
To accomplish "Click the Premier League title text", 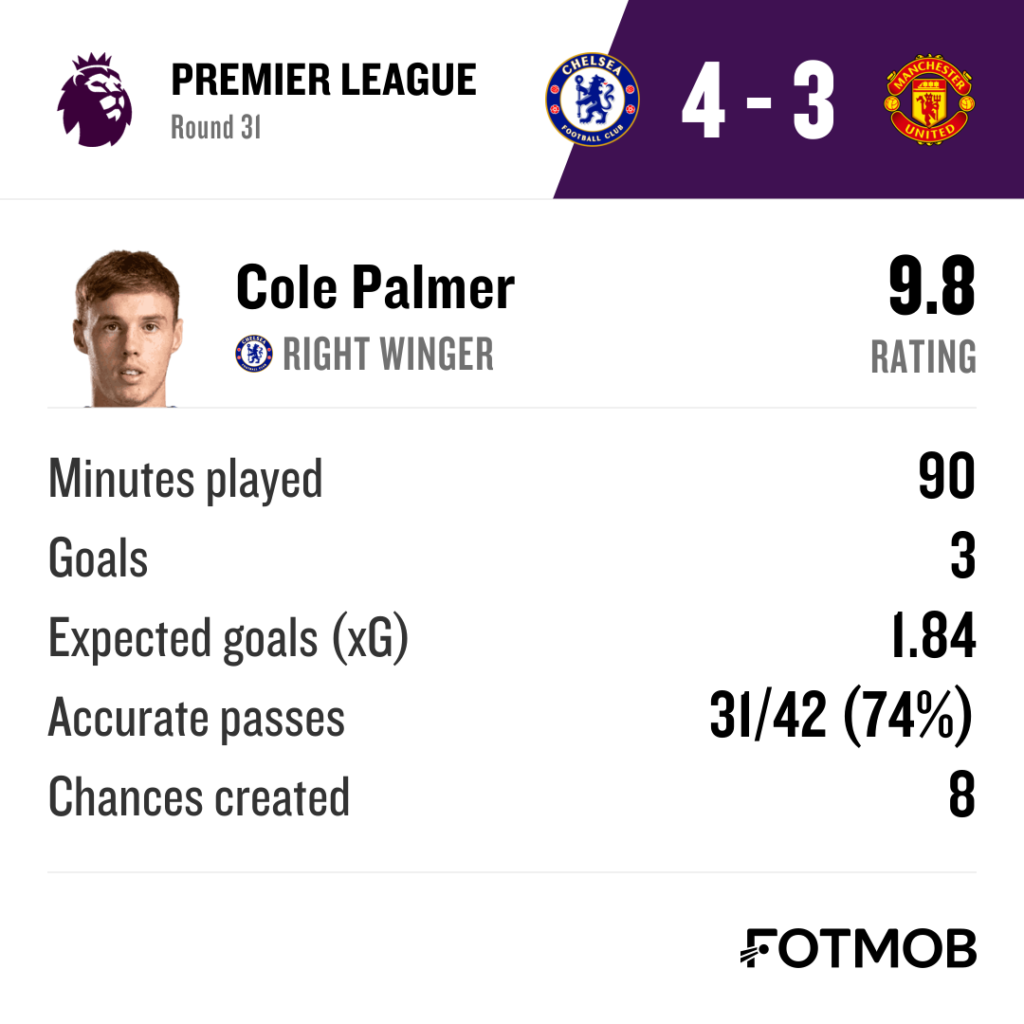I will click(323, 80).
